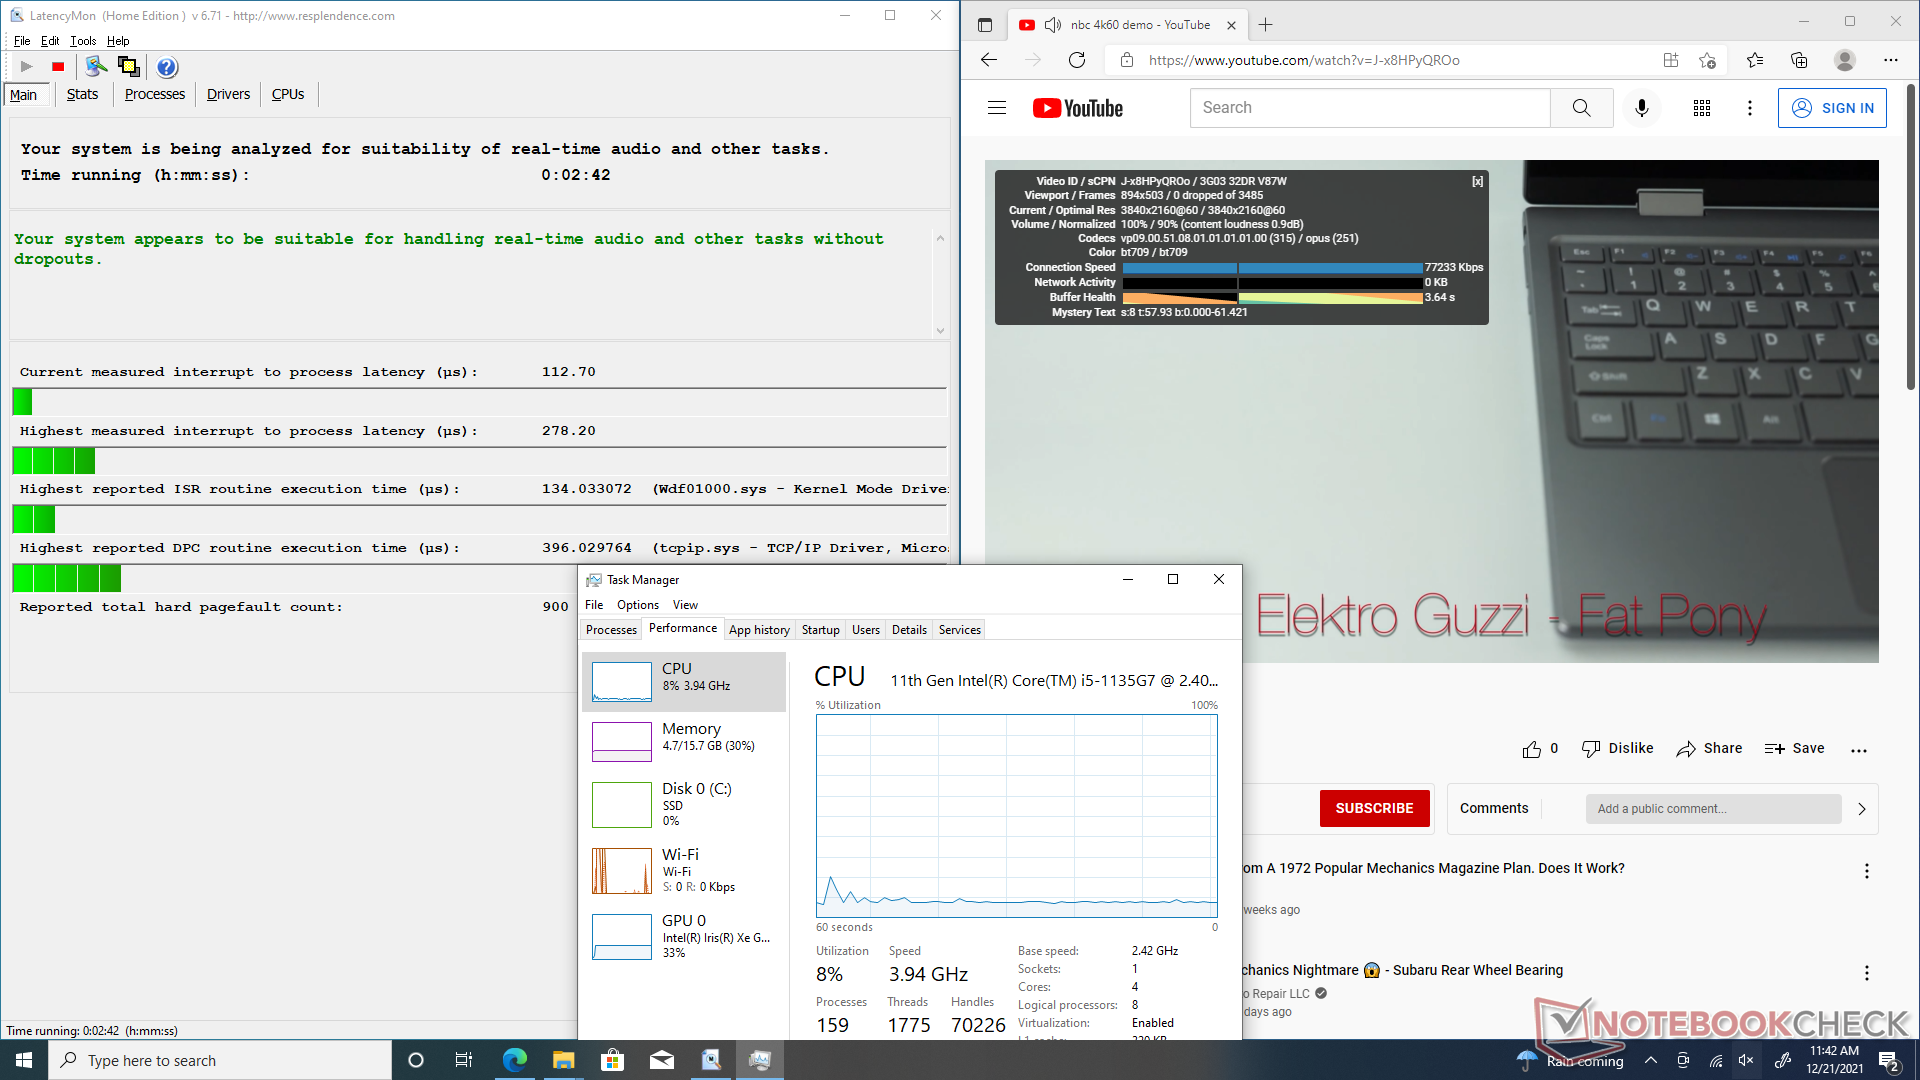Switch to Task Manager Startup tab
The image size is (1920, 1080).
(x=820, y=630)
